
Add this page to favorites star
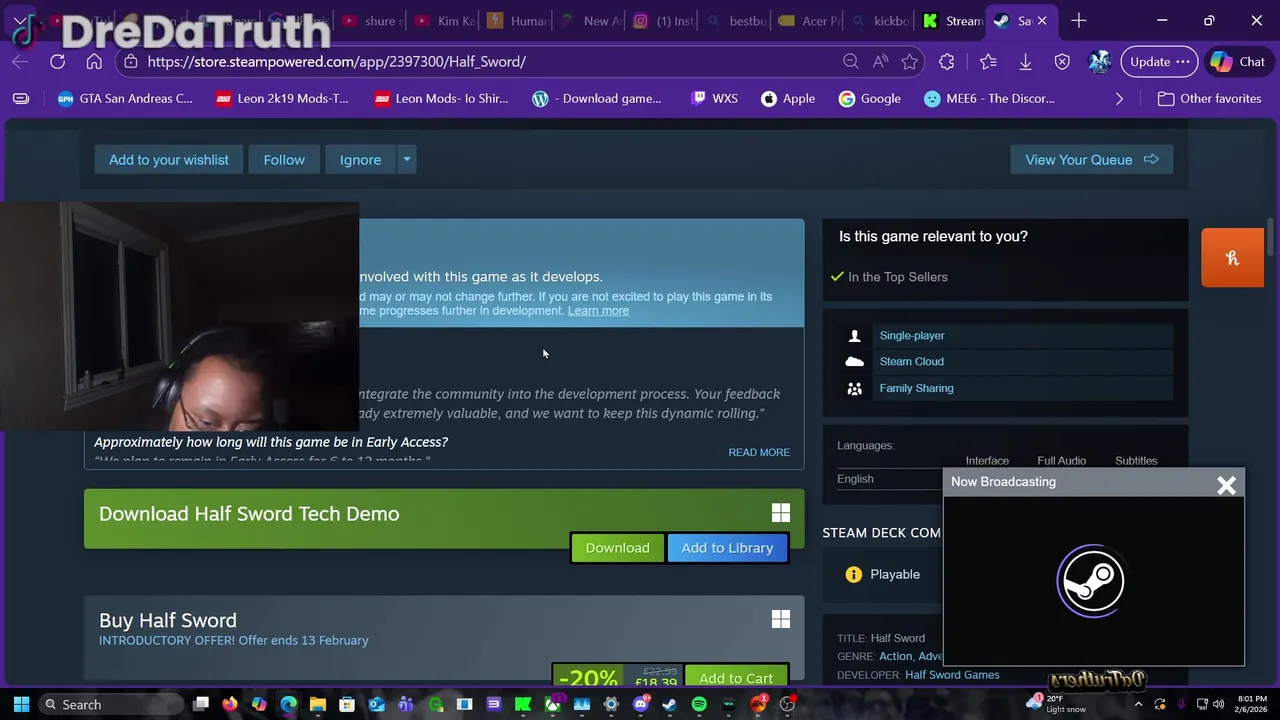click(909, 62)
